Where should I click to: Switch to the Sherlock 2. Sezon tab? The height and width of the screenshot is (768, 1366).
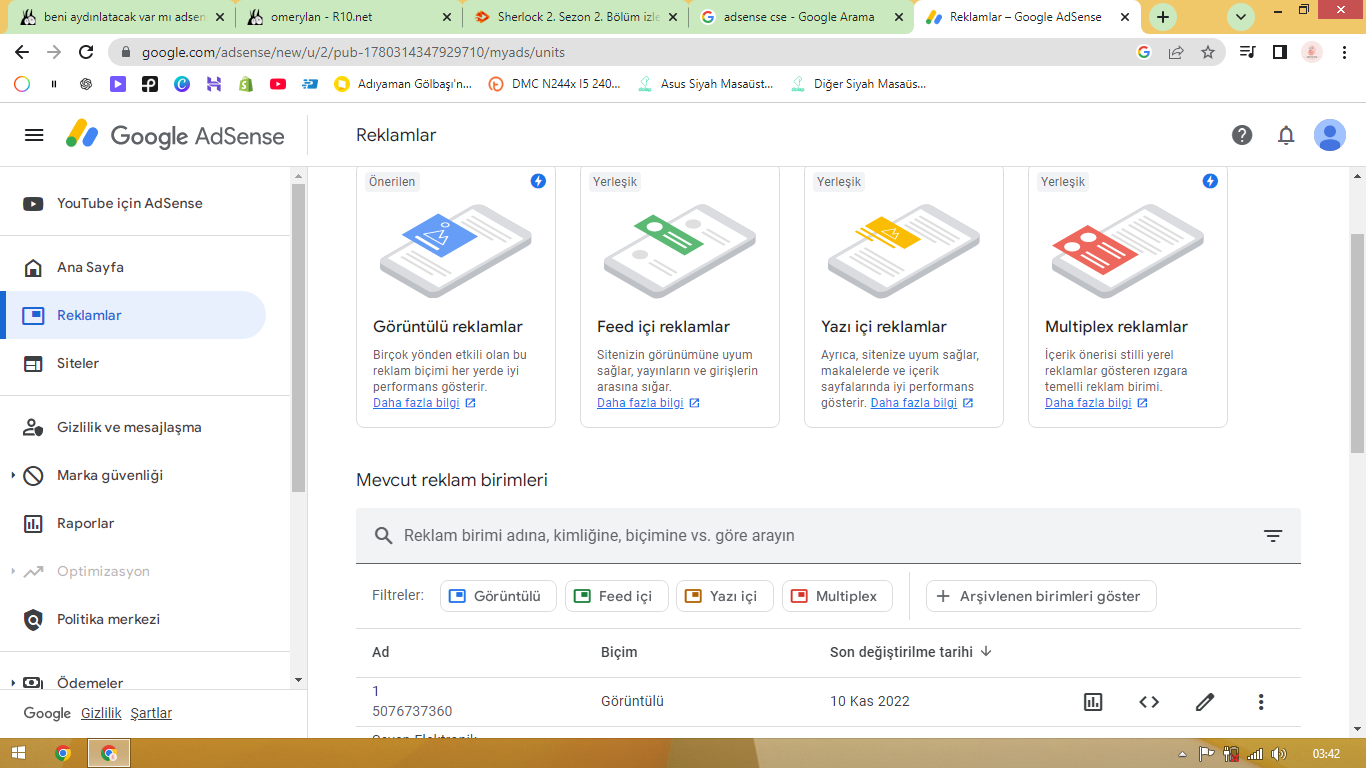[x=576, y=17]
